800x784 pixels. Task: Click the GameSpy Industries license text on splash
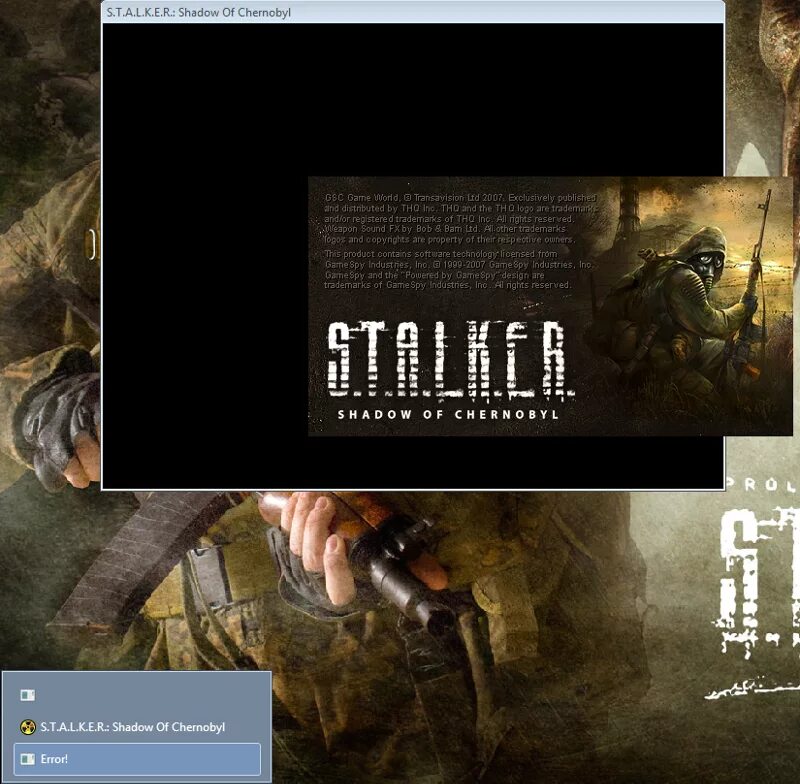click(x=458, y=269)
